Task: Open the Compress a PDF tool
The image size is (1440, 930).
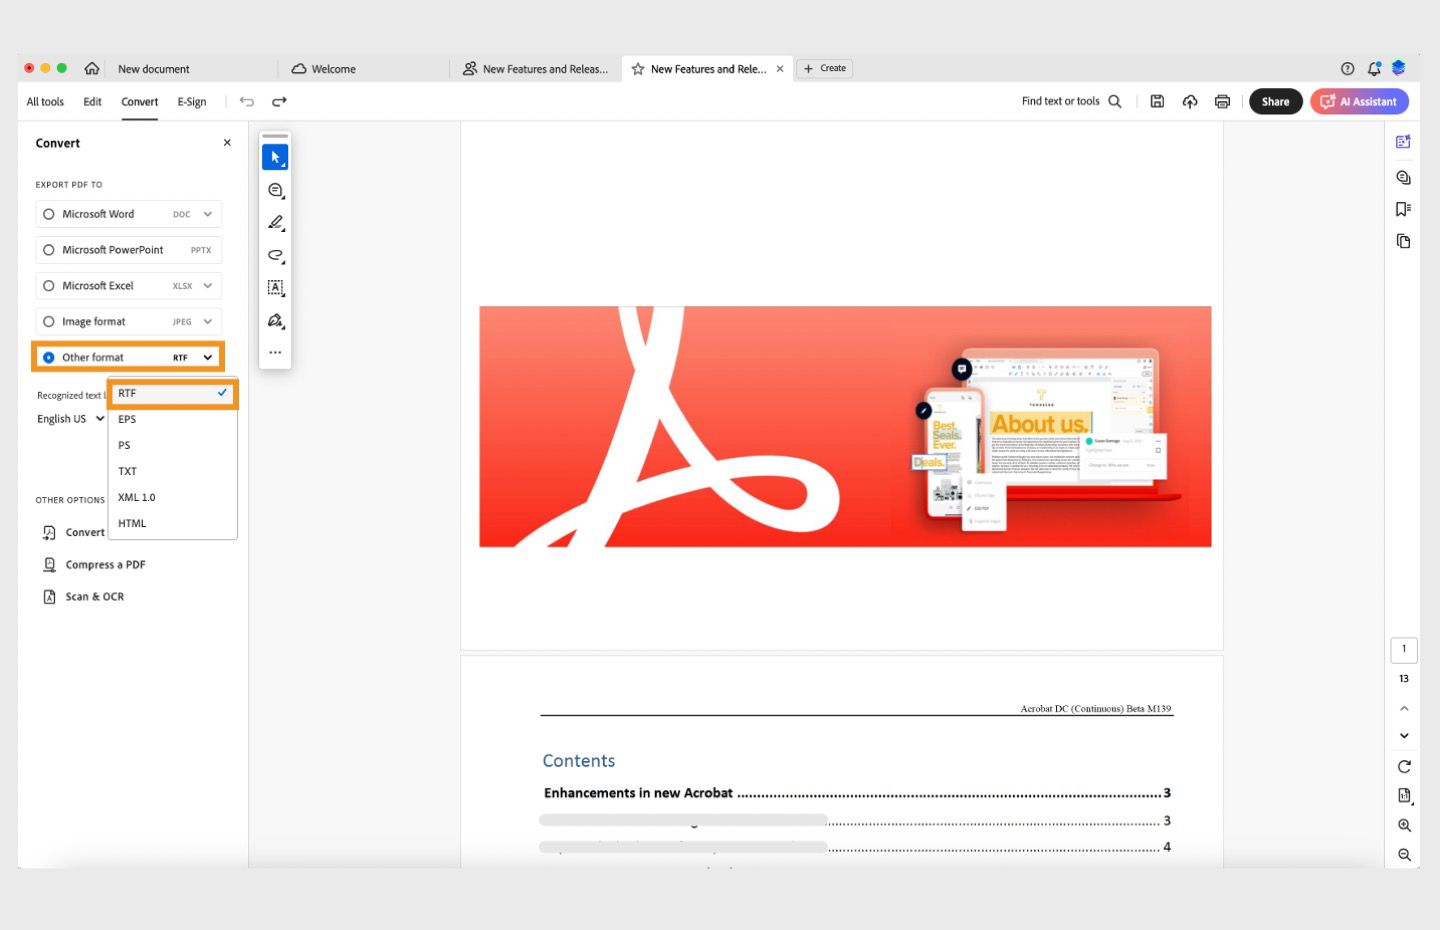Action: 104,564
